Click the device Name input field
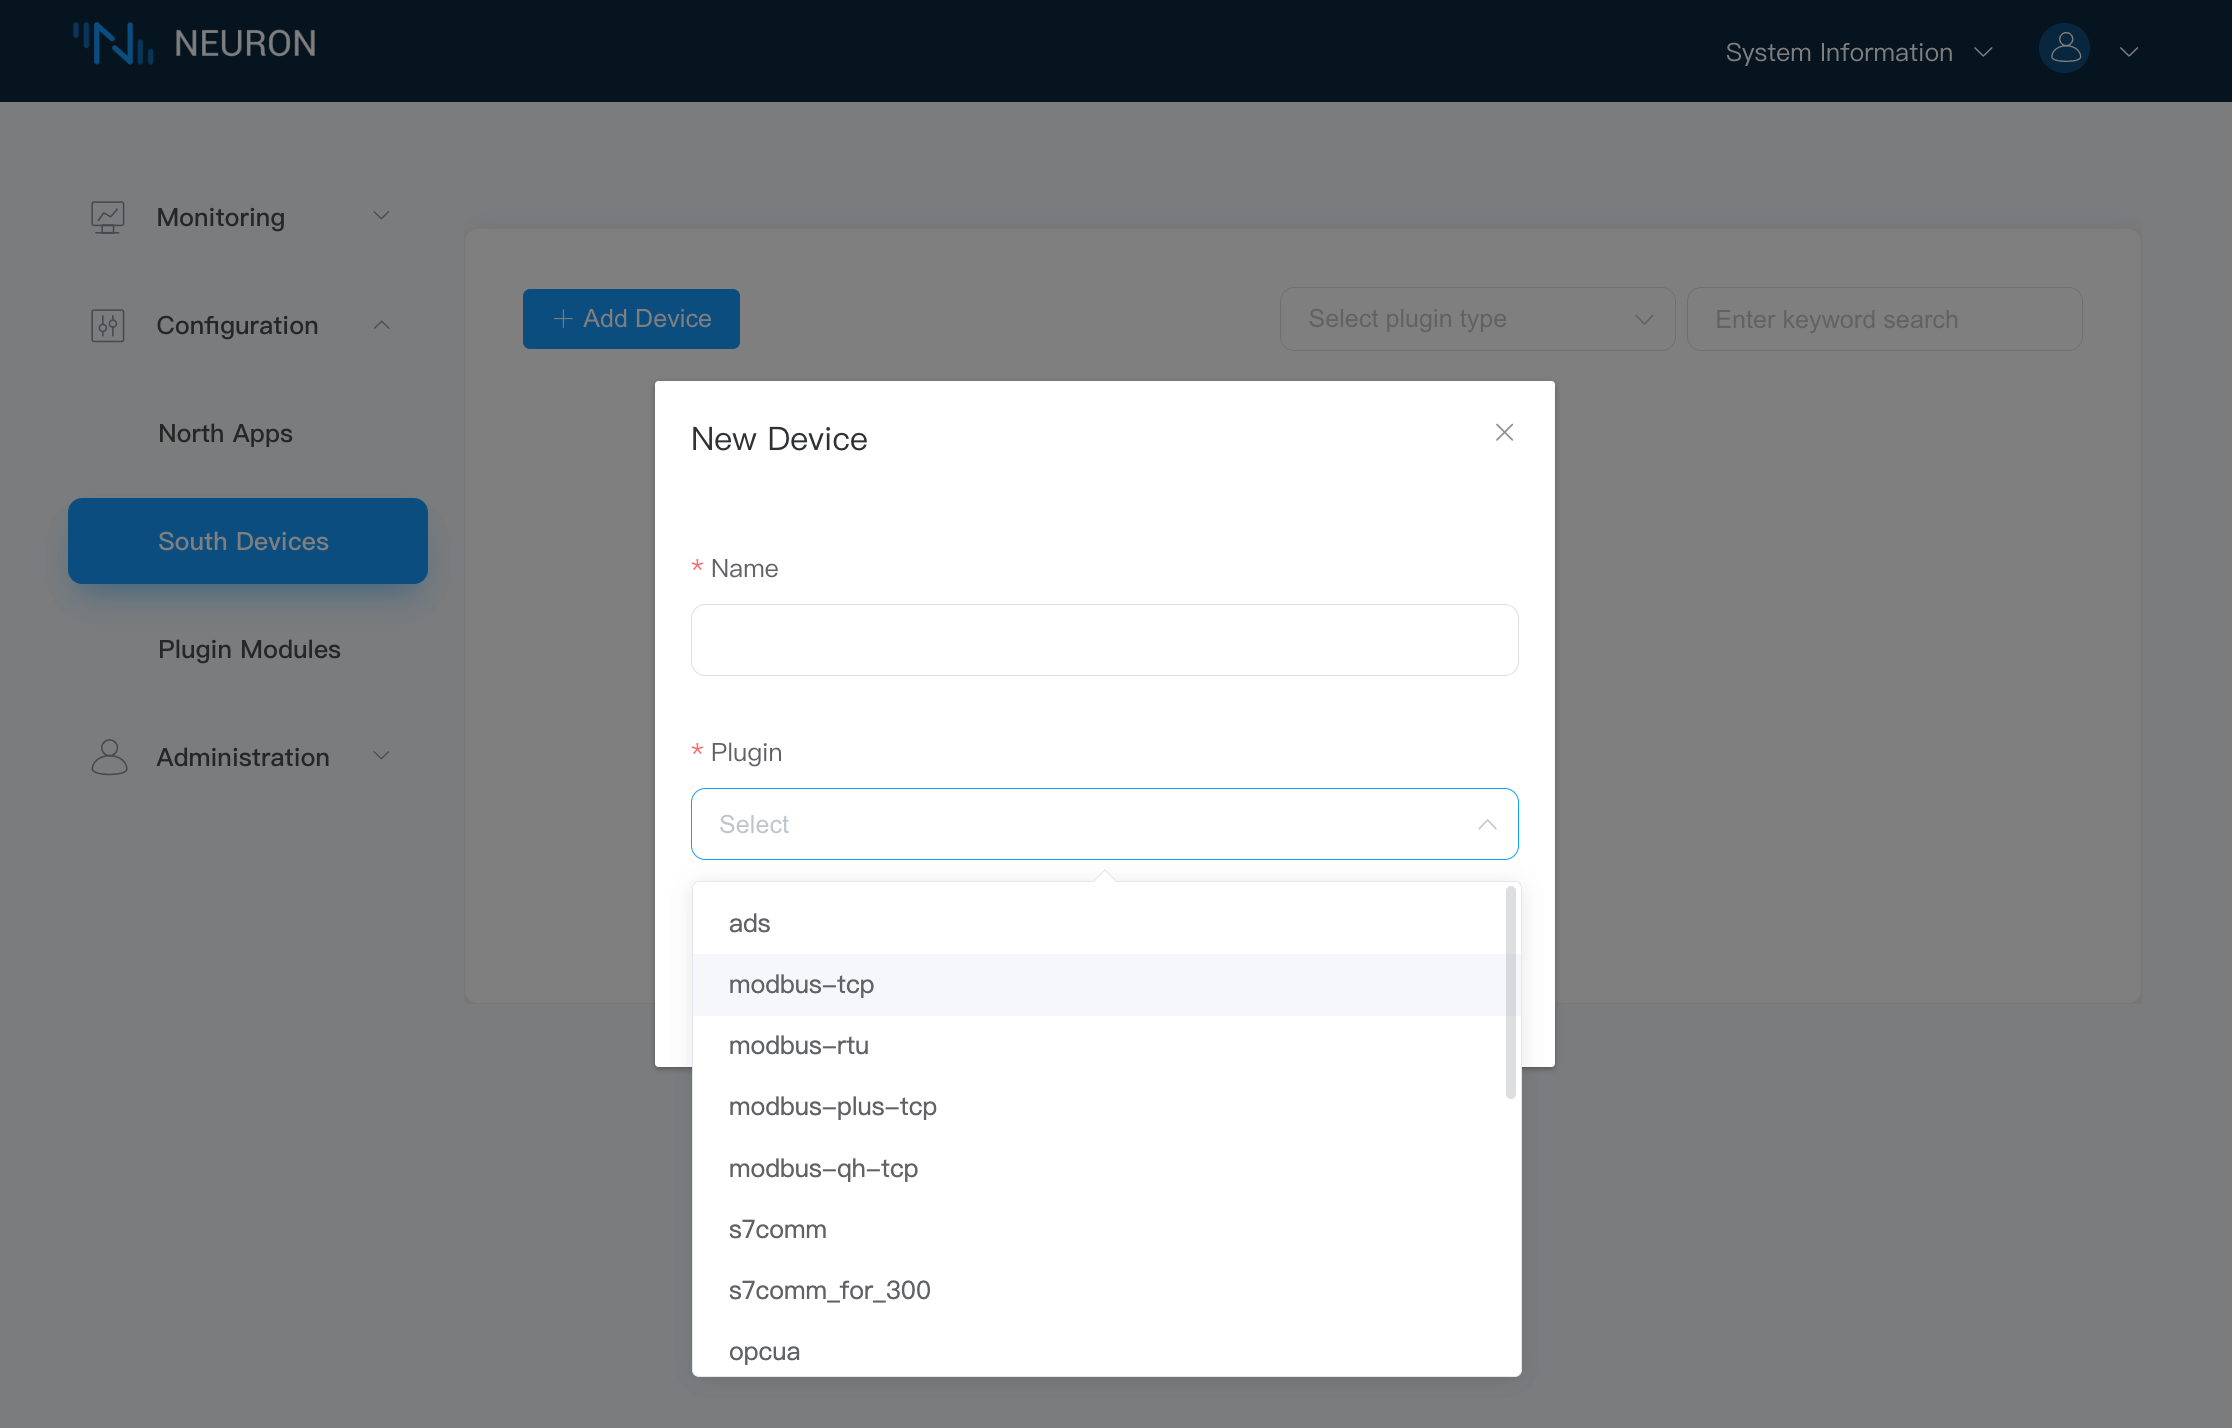This screenshot has height=1428, width=2232. pos(1104,640)
